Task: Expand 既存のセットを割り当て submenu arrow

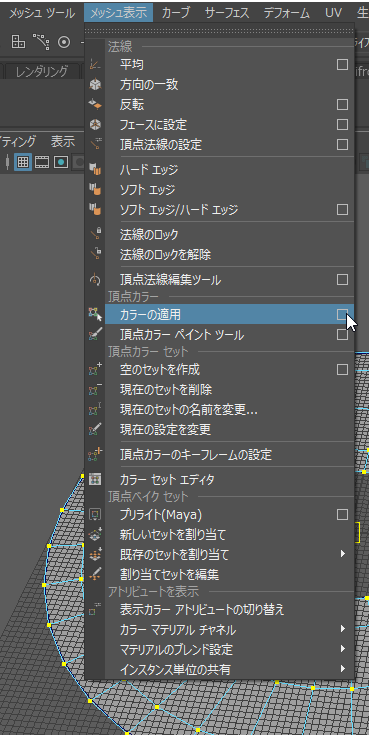Action: click(x=343, y=554)
